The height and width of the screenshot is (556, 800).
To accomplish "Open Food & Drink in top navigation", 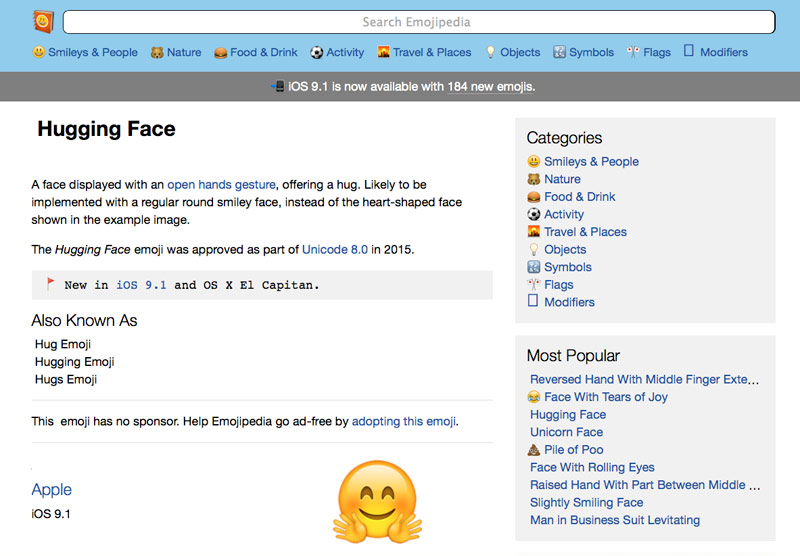I will click(x=264, y=52).
